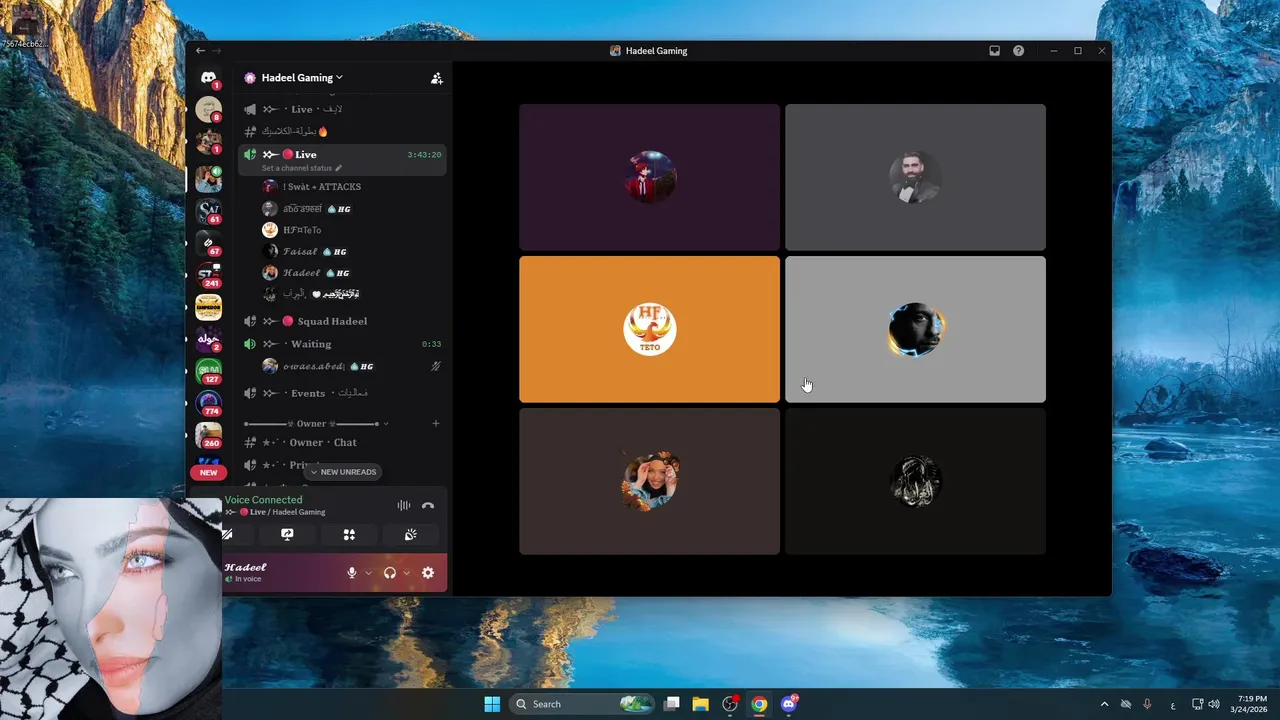Open server icon with 260 badge
The height and width of the screenshot is (720, 1280).
click(x=209, y=435)
